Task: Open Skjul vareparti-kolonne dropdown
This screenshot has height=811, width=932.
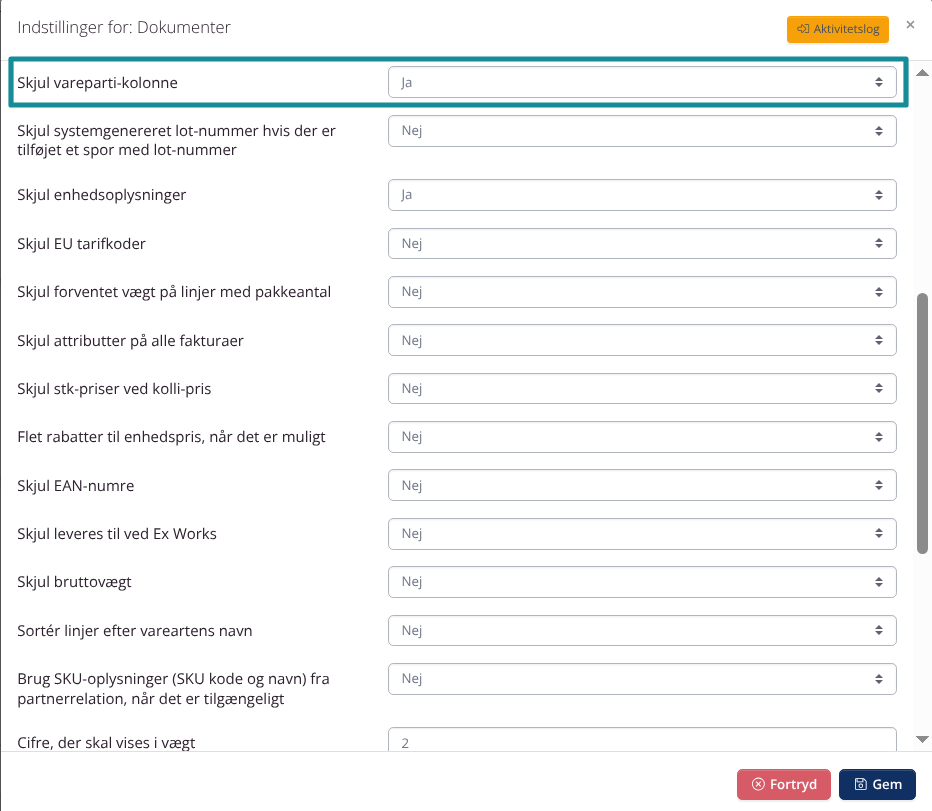Action: [x=642, y=82]
